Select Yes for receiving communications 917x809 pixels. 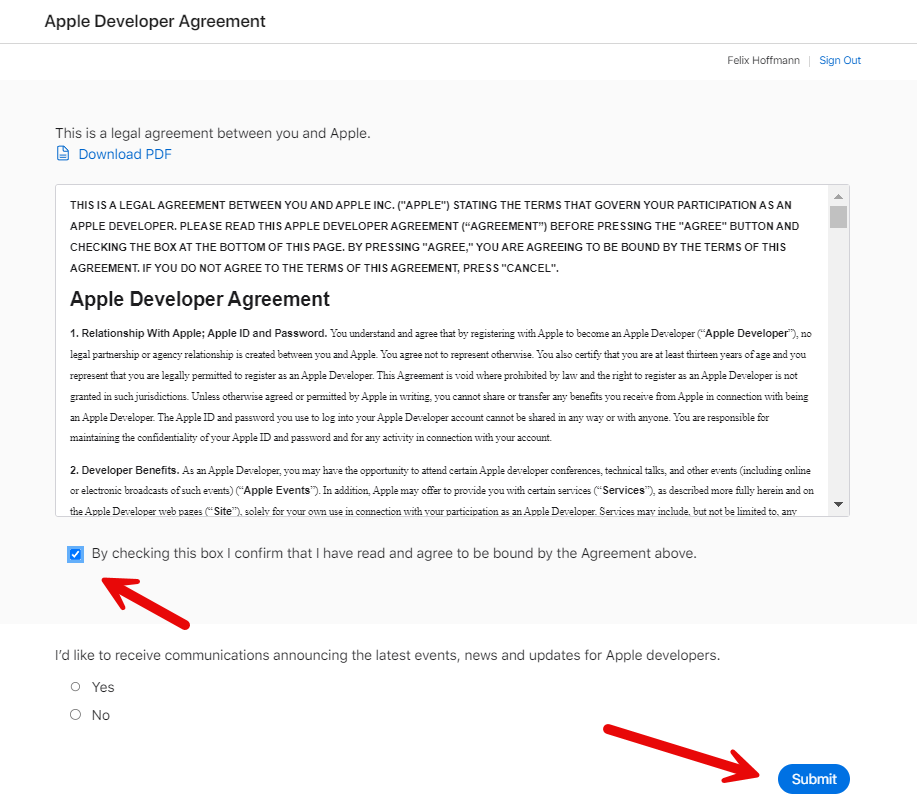76,687
